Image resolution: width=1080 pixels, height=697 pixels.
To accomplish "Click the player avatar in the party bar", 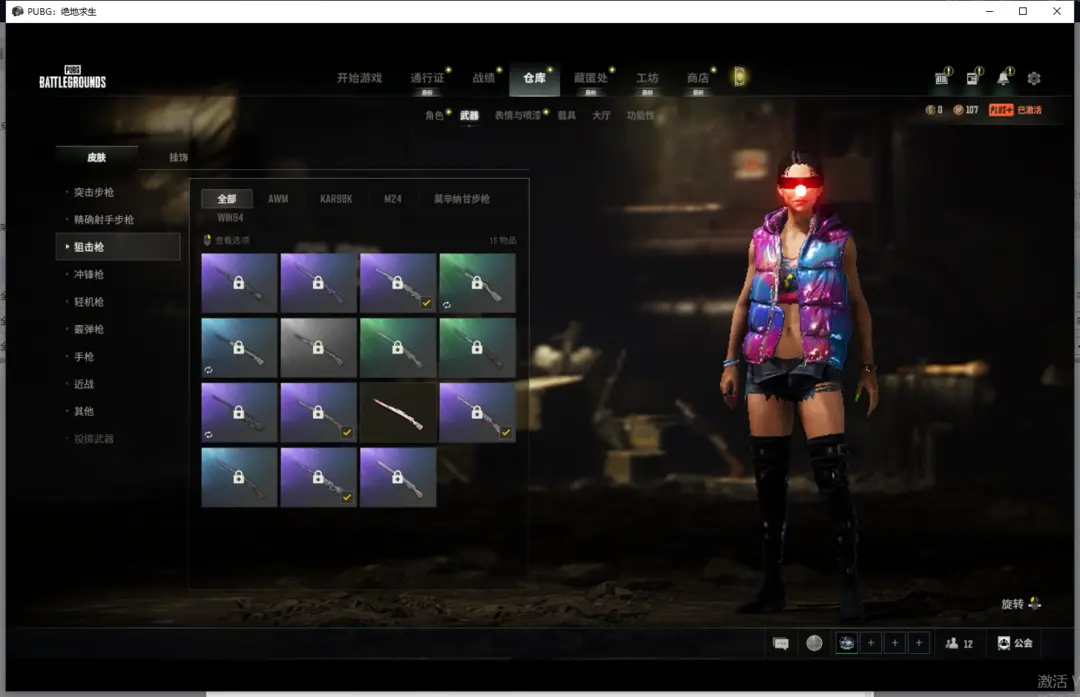I will pyautogui.click(x=847, y=643).
